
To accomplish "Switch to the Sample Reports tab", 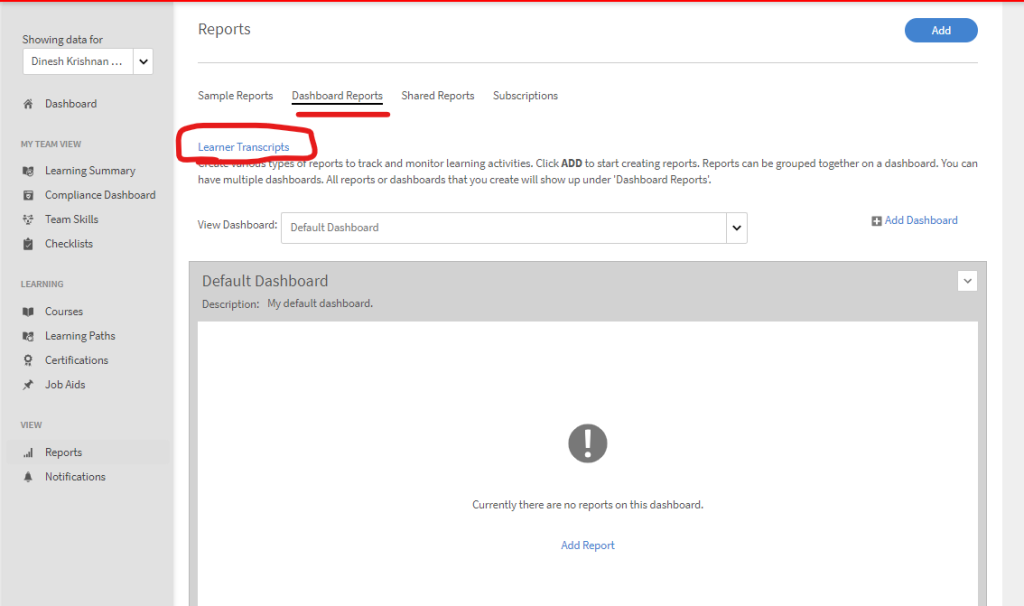I will click(x=235, y=96).
